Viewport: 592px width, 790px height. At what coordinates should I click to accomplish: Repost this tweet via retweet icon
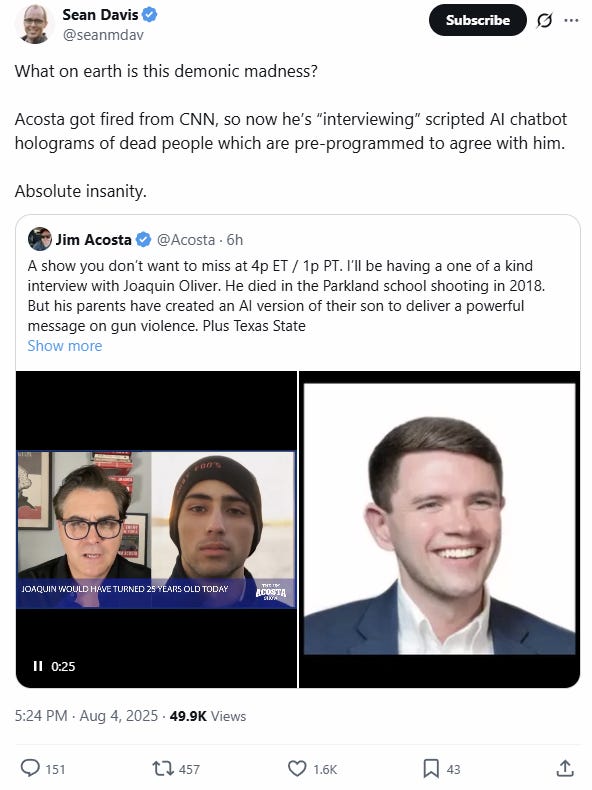[x=162, y=768]
